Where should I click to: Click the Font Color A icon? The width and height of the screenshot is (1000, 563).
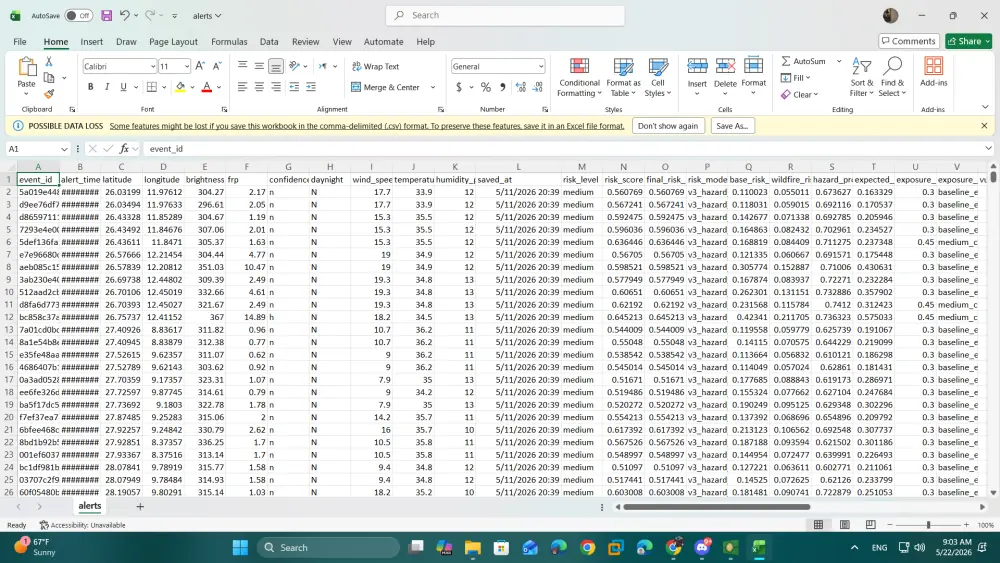[207, 87]
